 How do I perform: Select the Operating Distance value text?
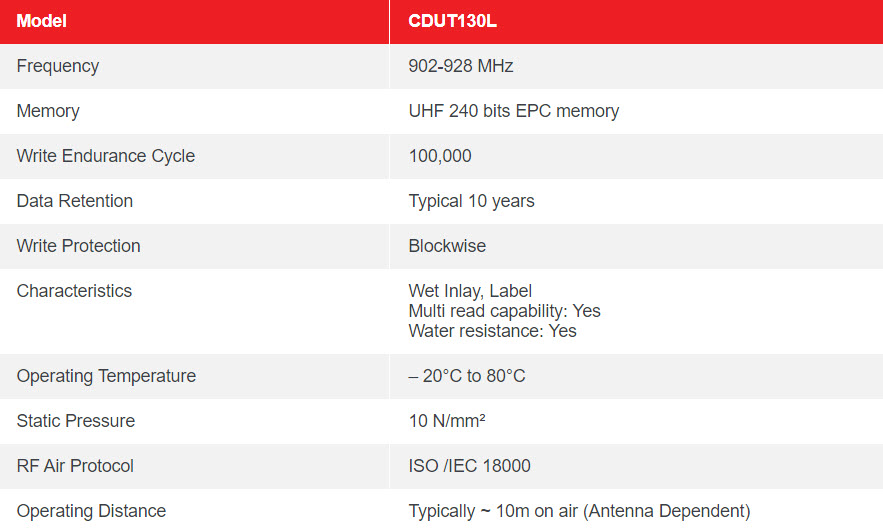[579, 511]
